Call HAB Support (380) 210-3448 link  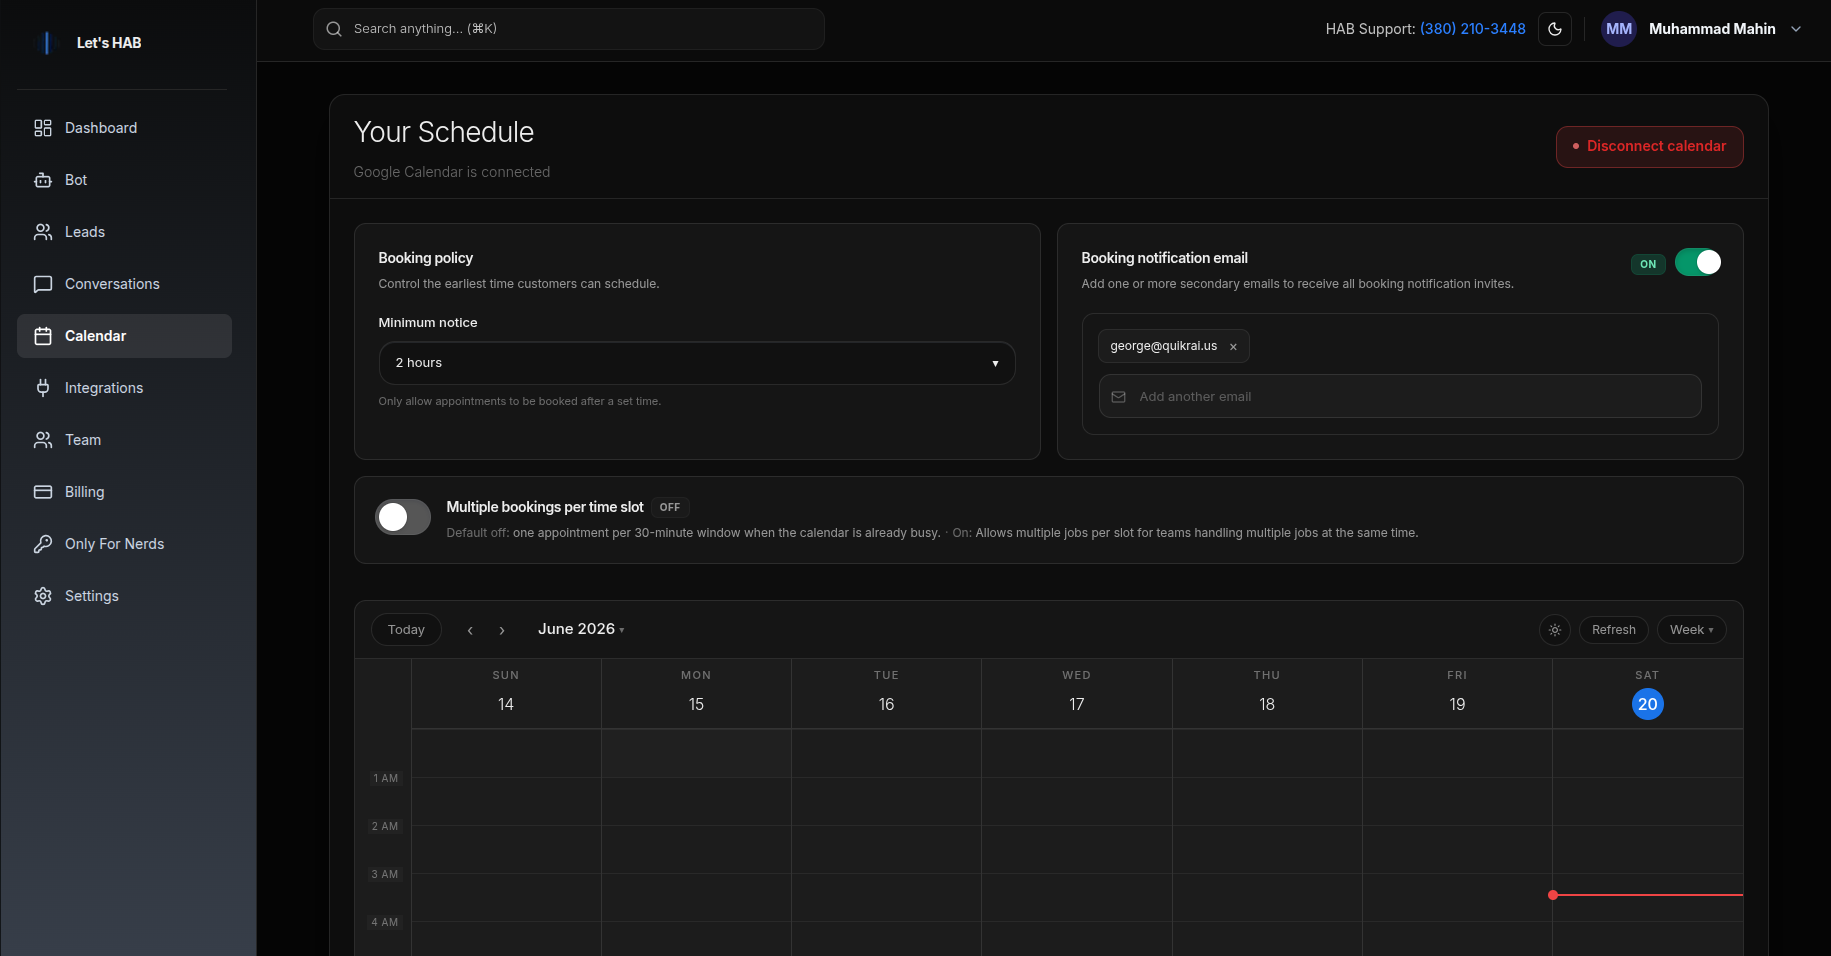[1473, 29]
